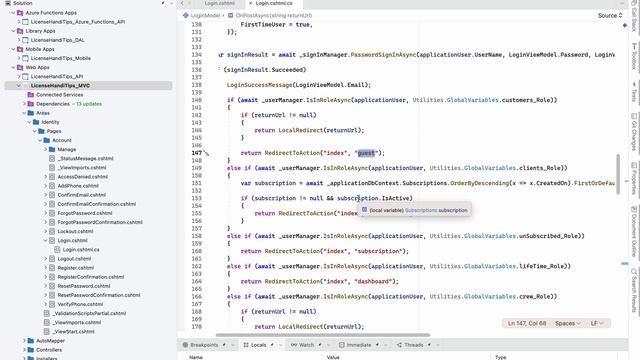Expand the LicenseHandiTips_DAL project
This screenshot has width=640, height=360.
click(x=19, y=40)
